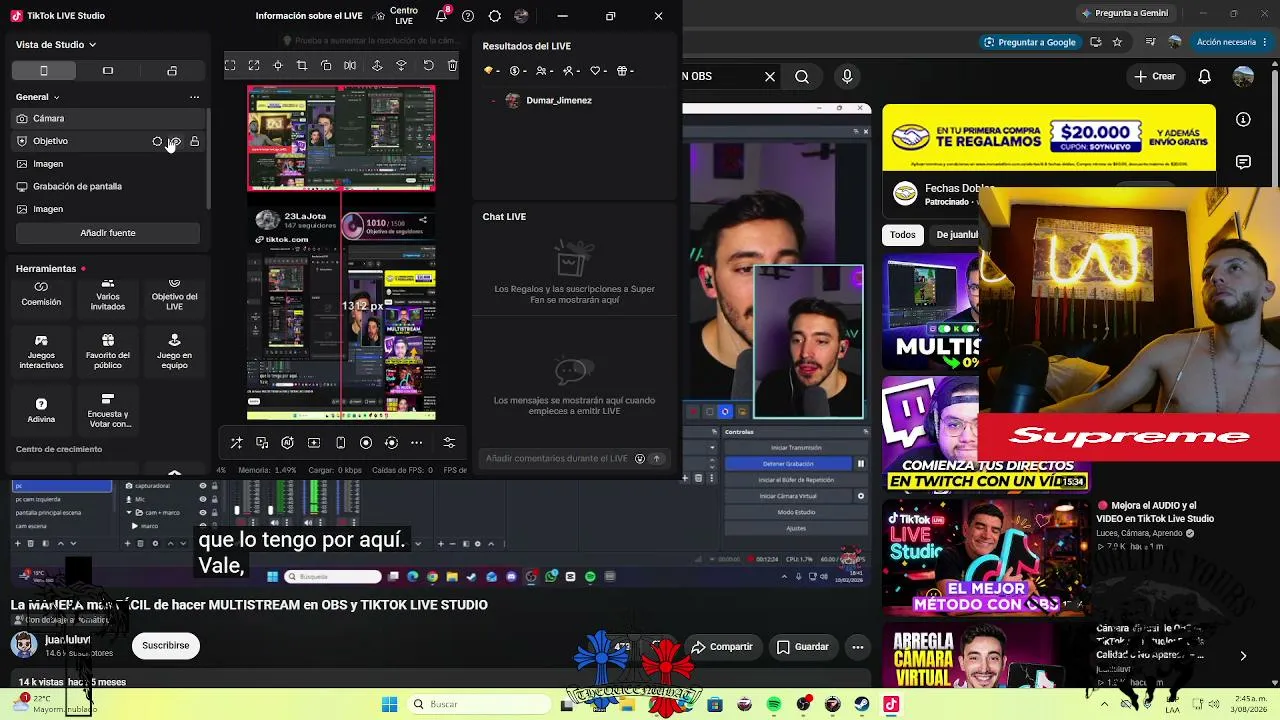Open the Adivina tool
The height and width of the screenshot is (720, 1280).
[x=41, y=409]
